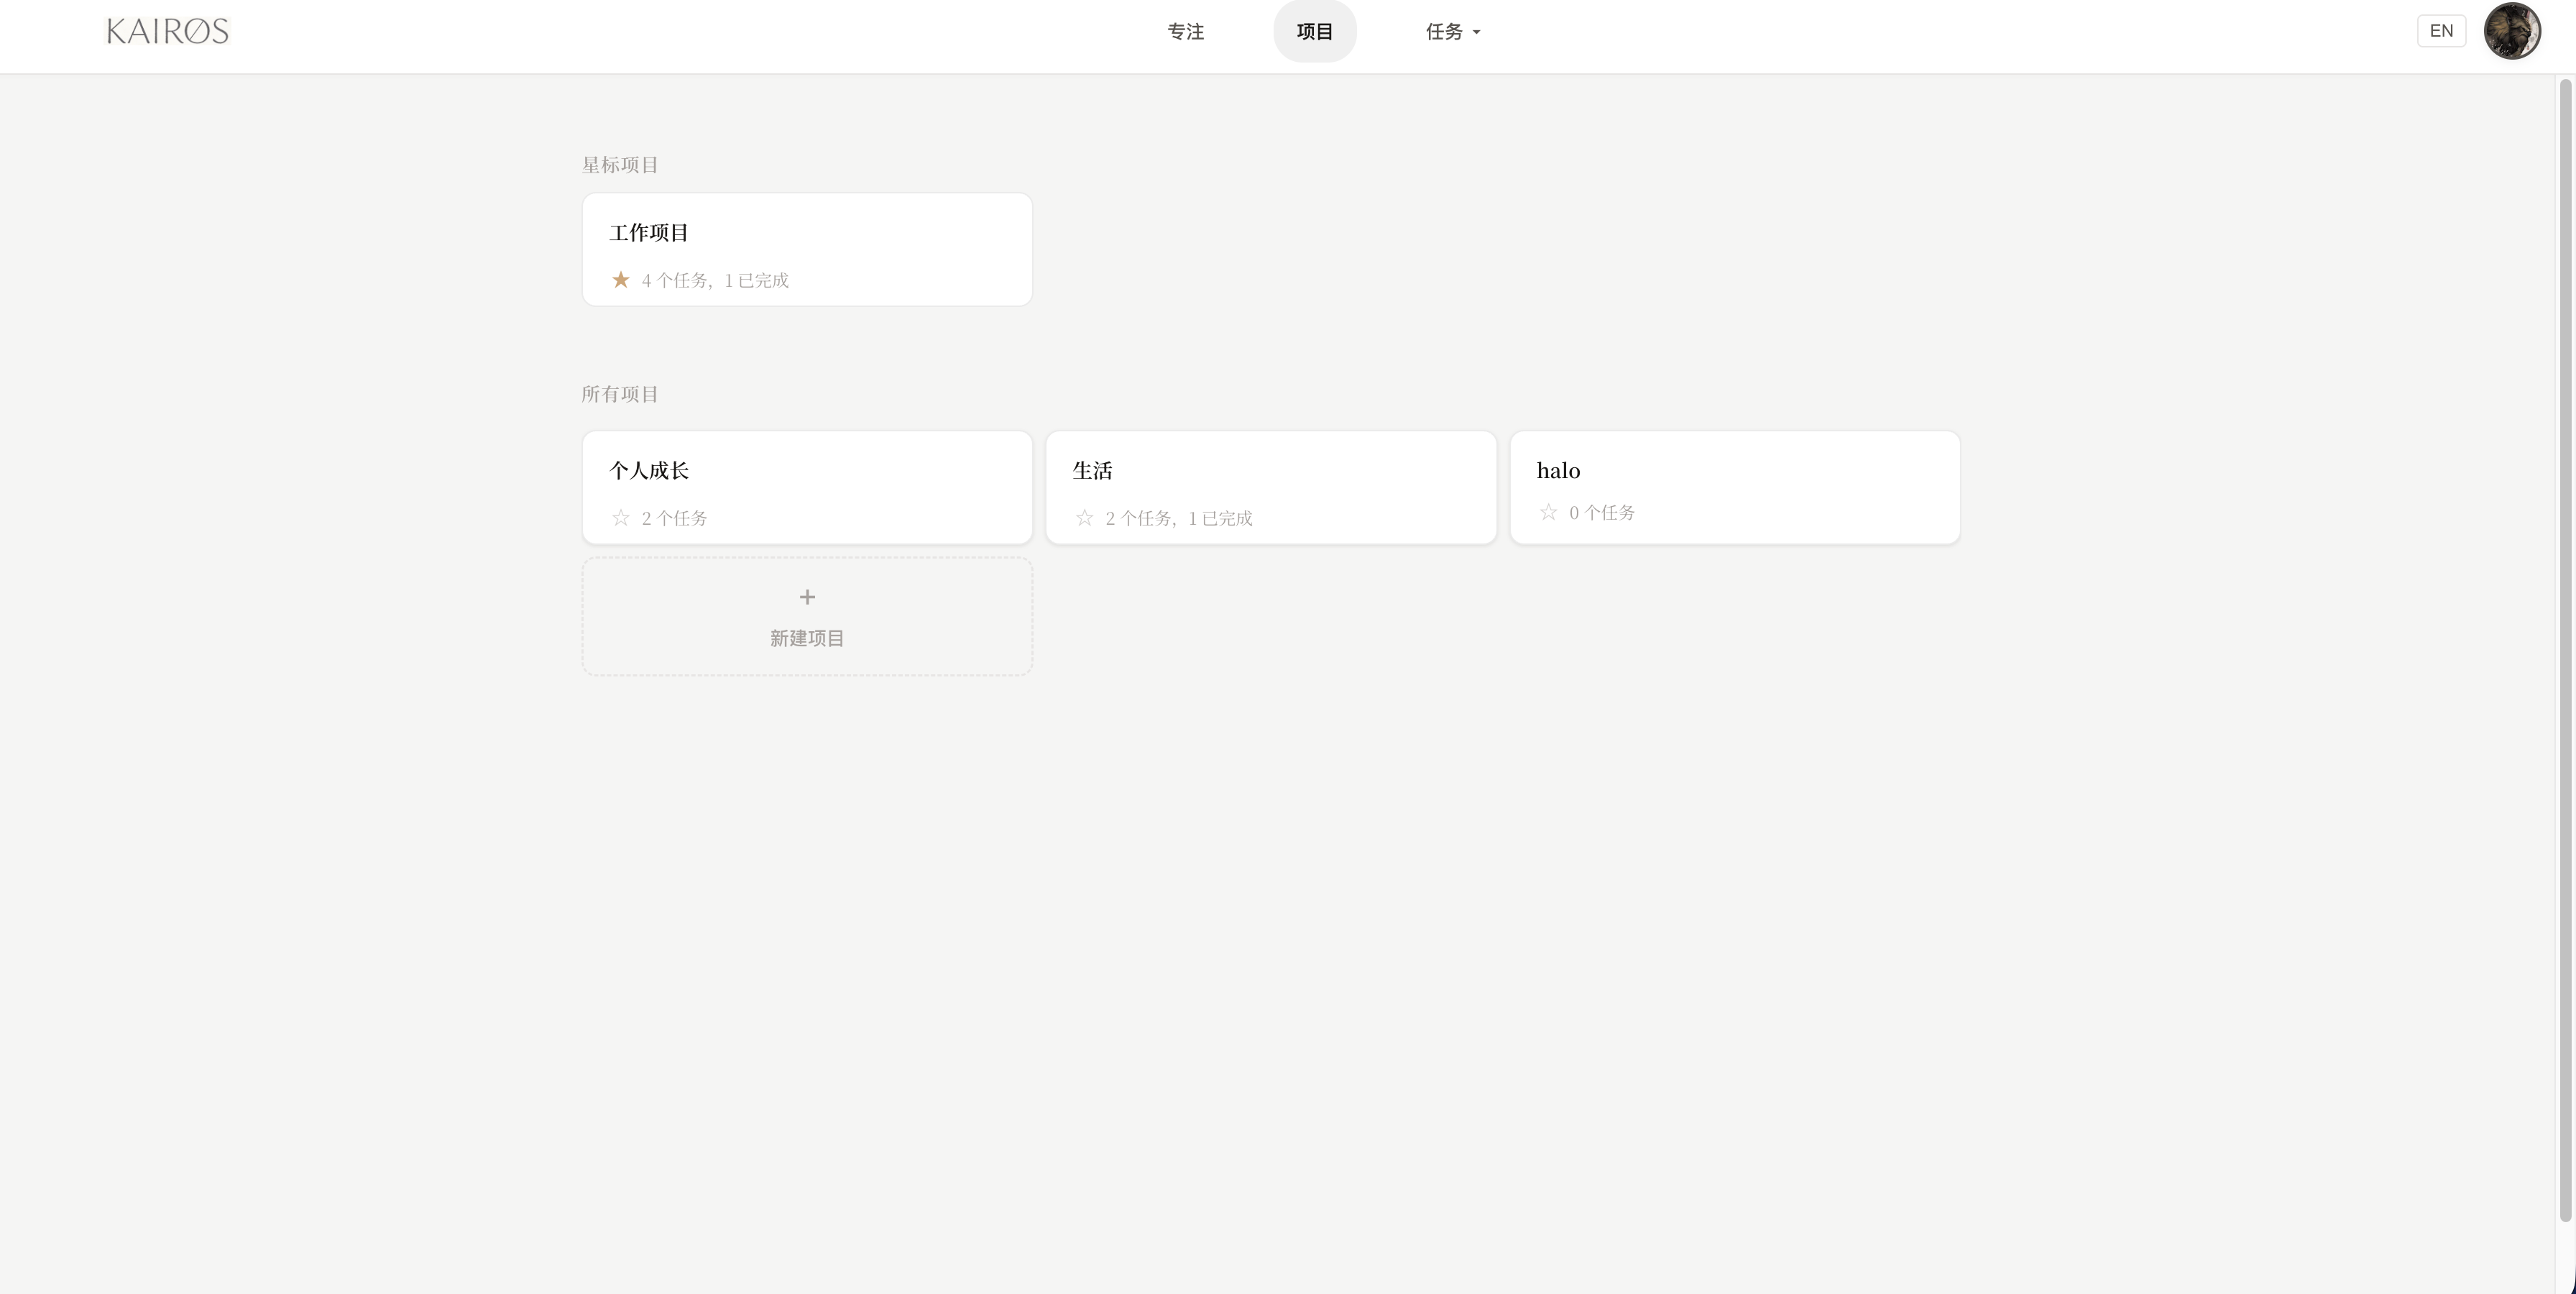Switch to the 专注 tab
The image size is (2576, 1294).
(1186, 32)
